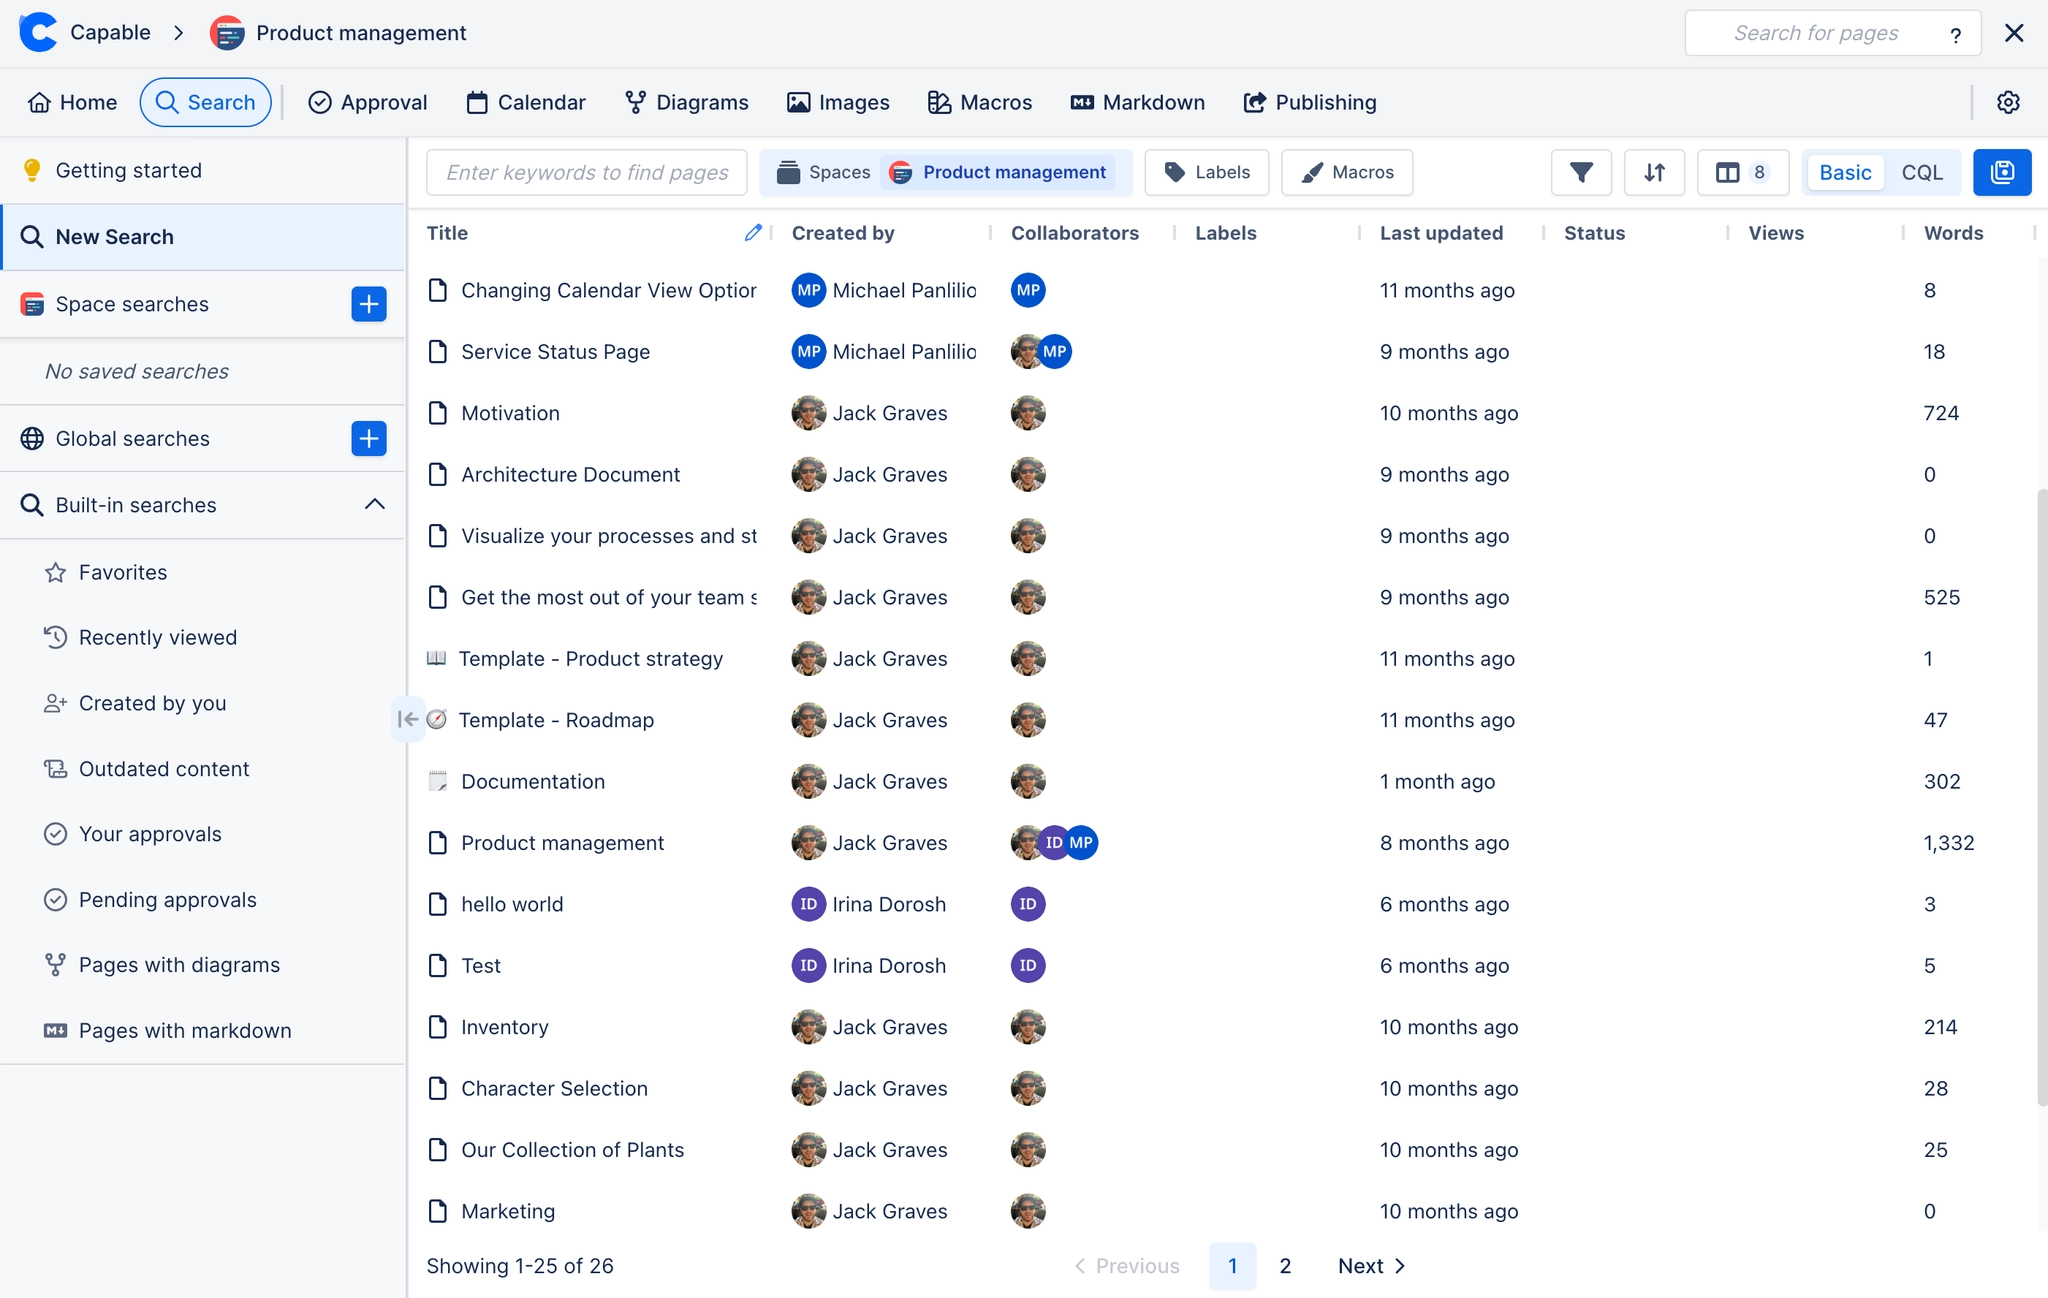Click the save search icon
The image size is (2048, 1298).
coord(2002,172)
